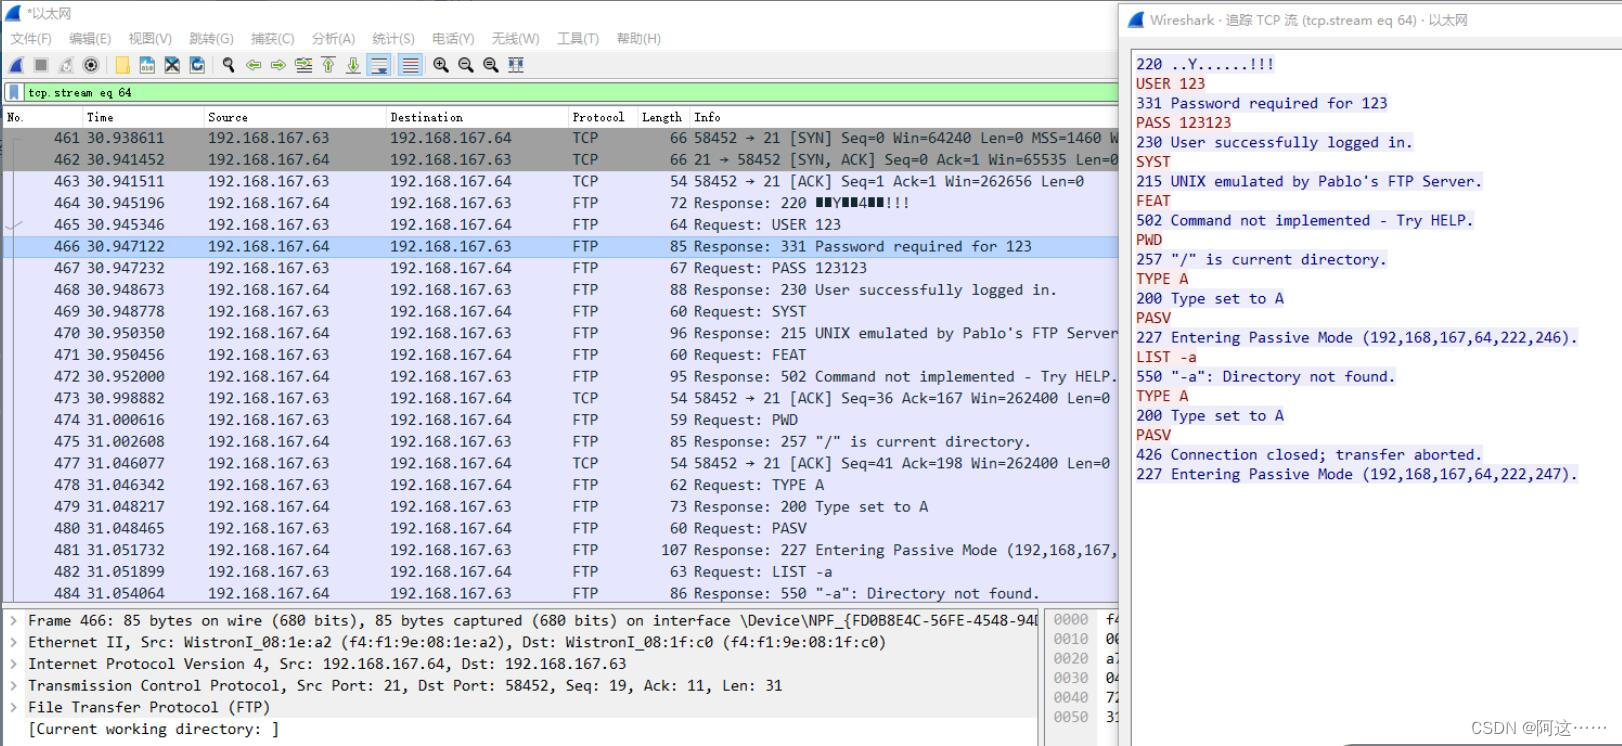The width and height of the screenshot is (1622, 746).
Task: Open the 电话(Y) menu
Action: [x=453, y=39]
